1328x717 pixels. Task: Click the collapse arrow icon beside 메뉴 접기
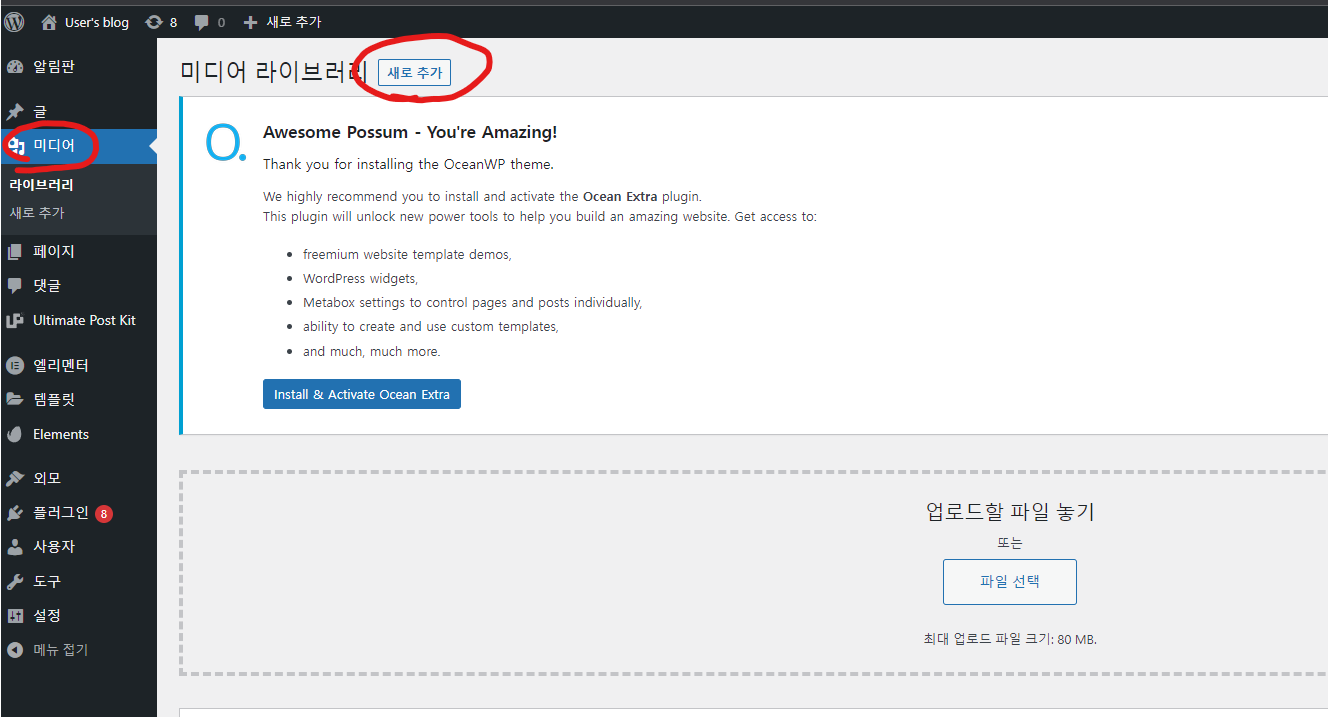click(x=15, y=650)
